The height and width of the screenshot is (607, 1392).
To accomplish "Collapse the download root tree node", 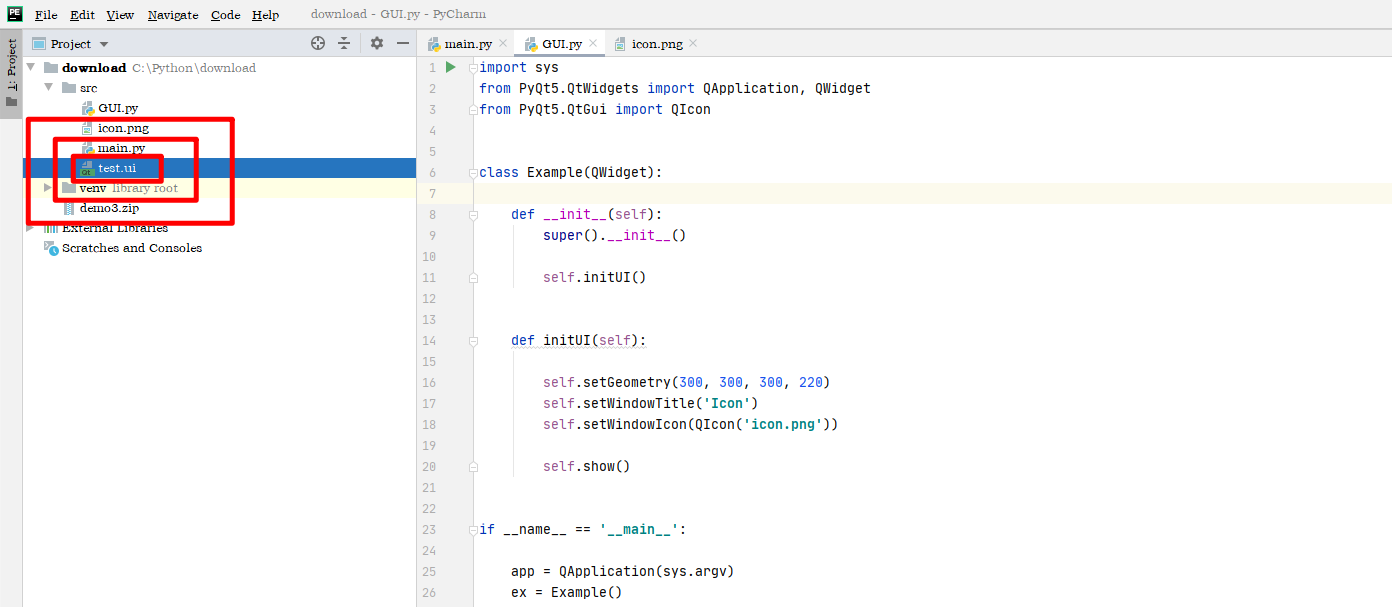I will coord(30,68).
